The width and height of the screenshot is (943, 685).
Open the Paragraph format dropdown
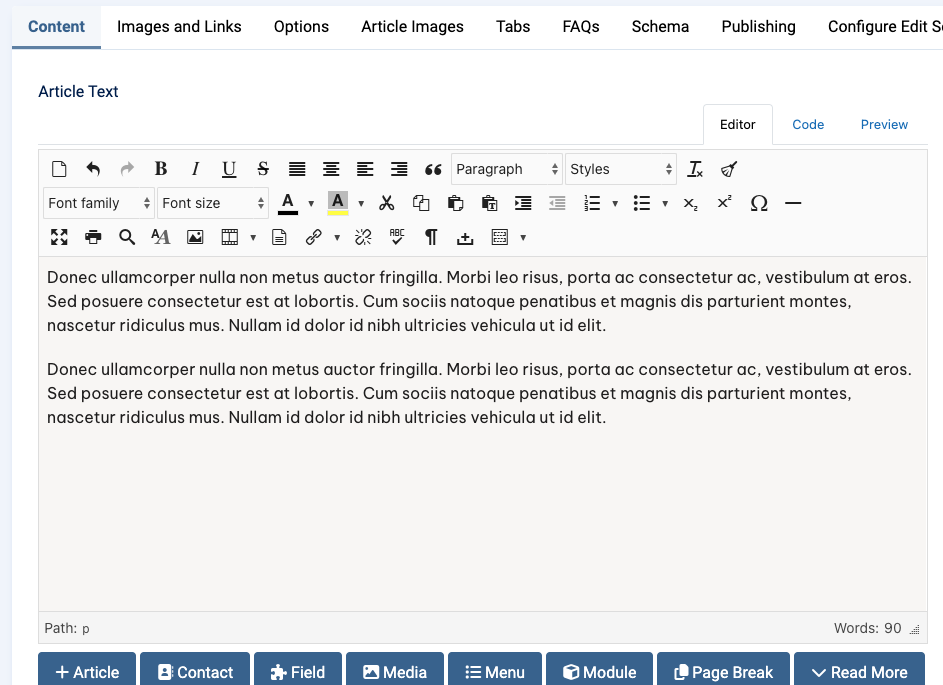tap(507, 169)
